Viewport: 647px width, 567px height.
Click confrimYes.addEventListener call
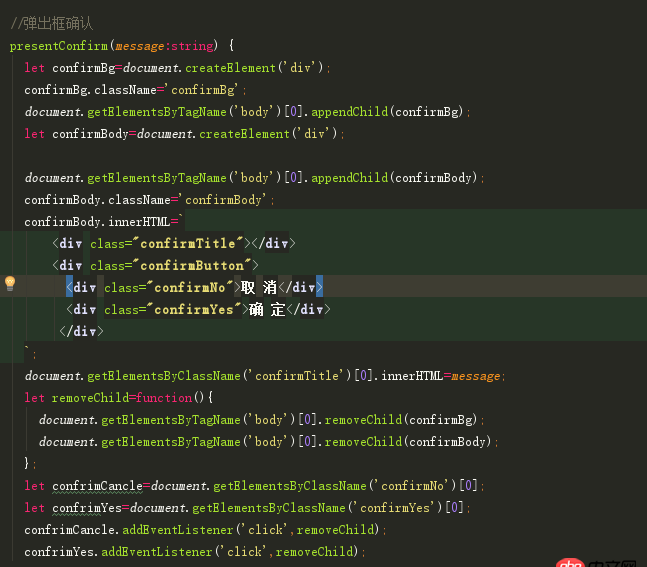[x=191, y=551]
